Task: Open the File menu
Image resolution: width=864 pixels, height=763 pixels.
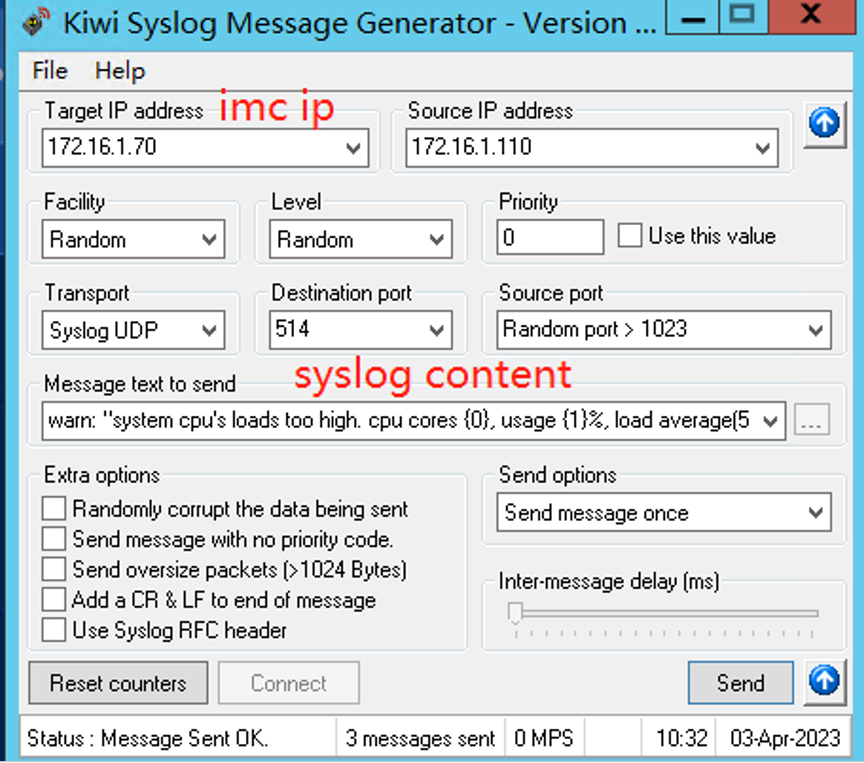Action: [x=50, y=71]
